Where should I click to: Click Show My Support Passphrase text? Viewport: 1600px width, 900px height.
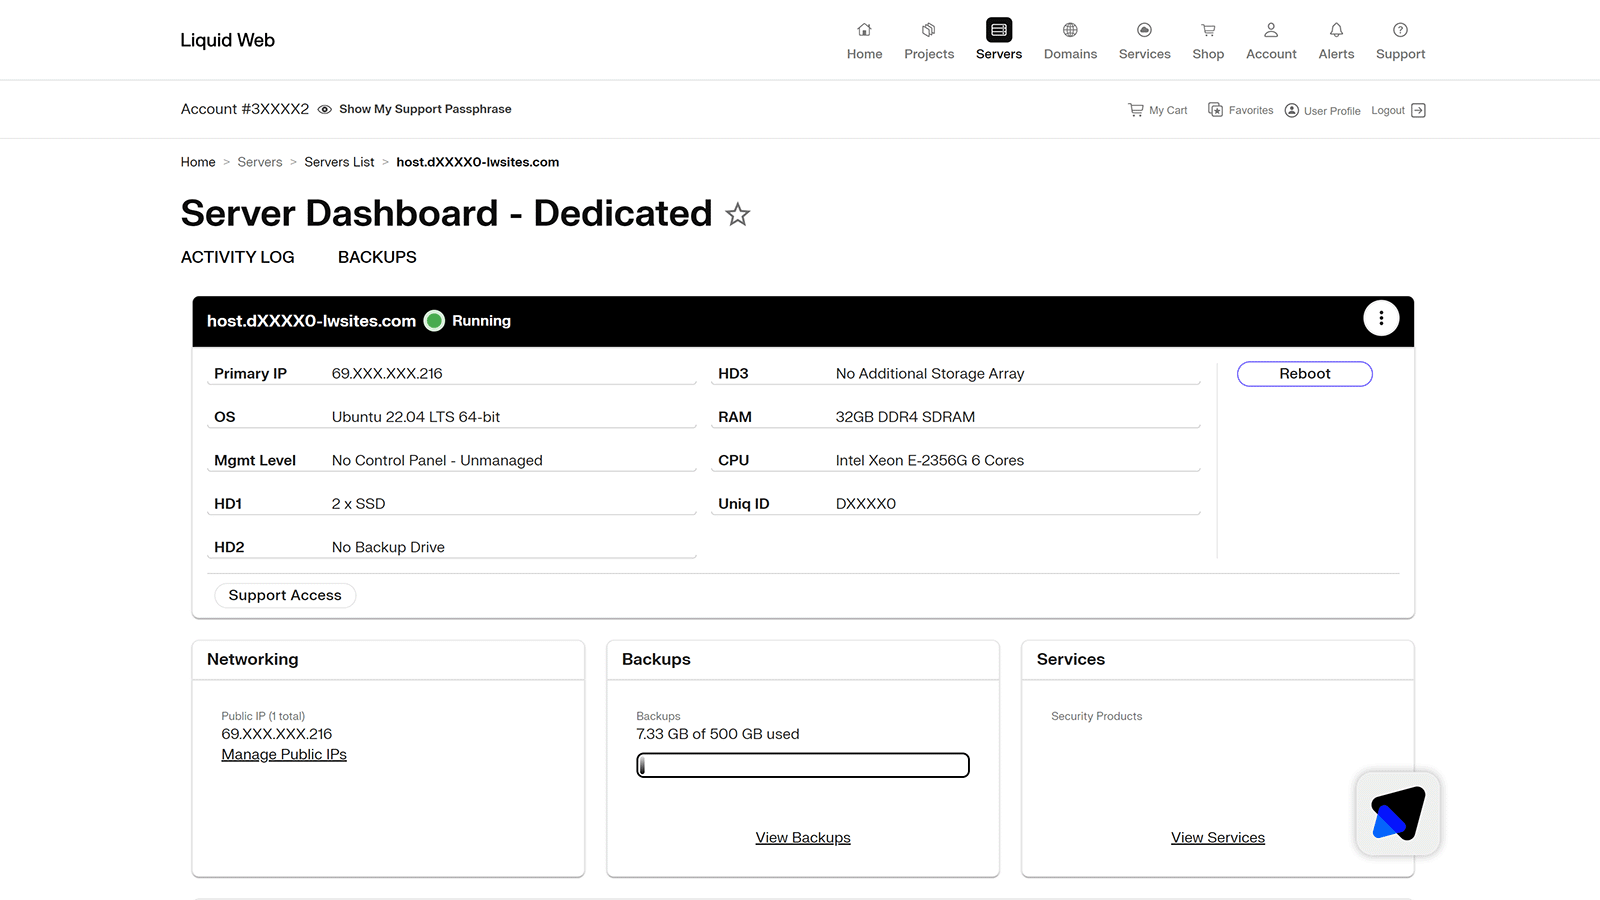425,109
